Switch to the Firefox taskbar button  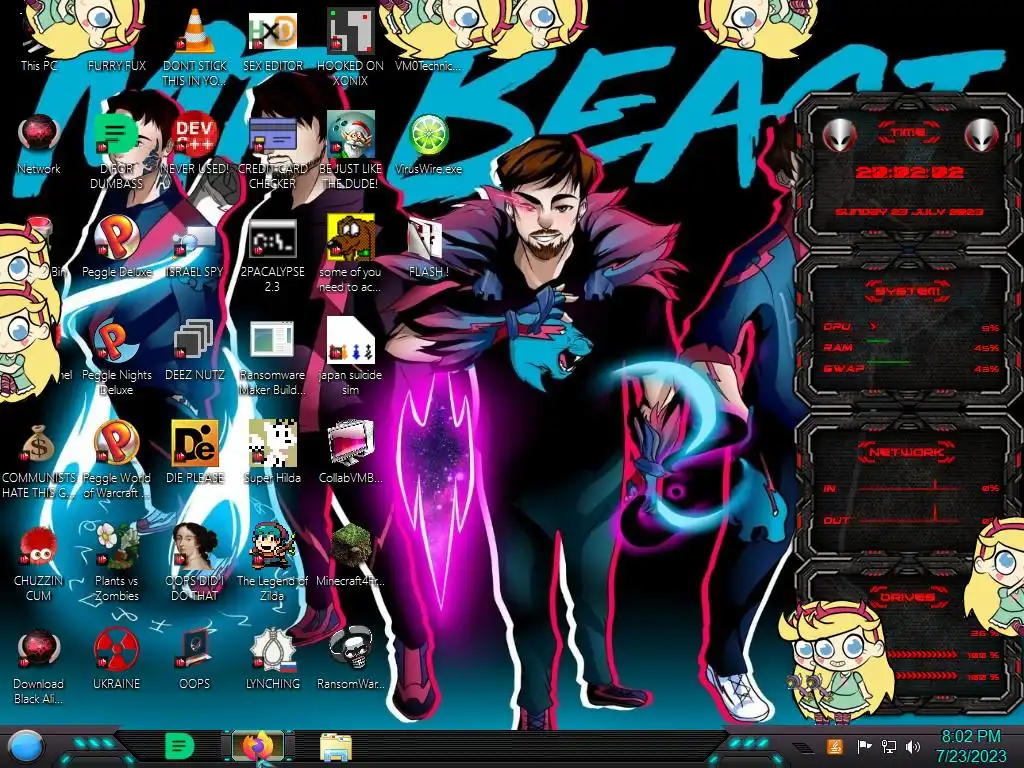point(258,746)
